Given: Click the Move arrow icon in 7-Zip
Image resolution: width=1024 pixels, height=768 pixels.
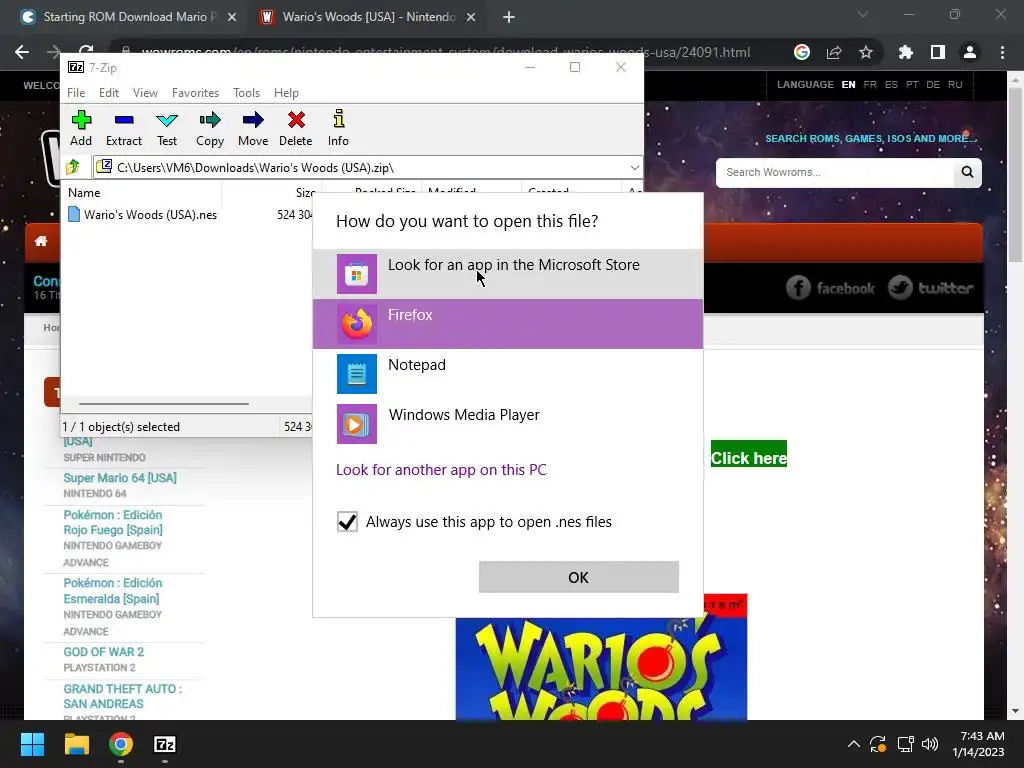Looking at the screenshot, I should click(253, 128).
